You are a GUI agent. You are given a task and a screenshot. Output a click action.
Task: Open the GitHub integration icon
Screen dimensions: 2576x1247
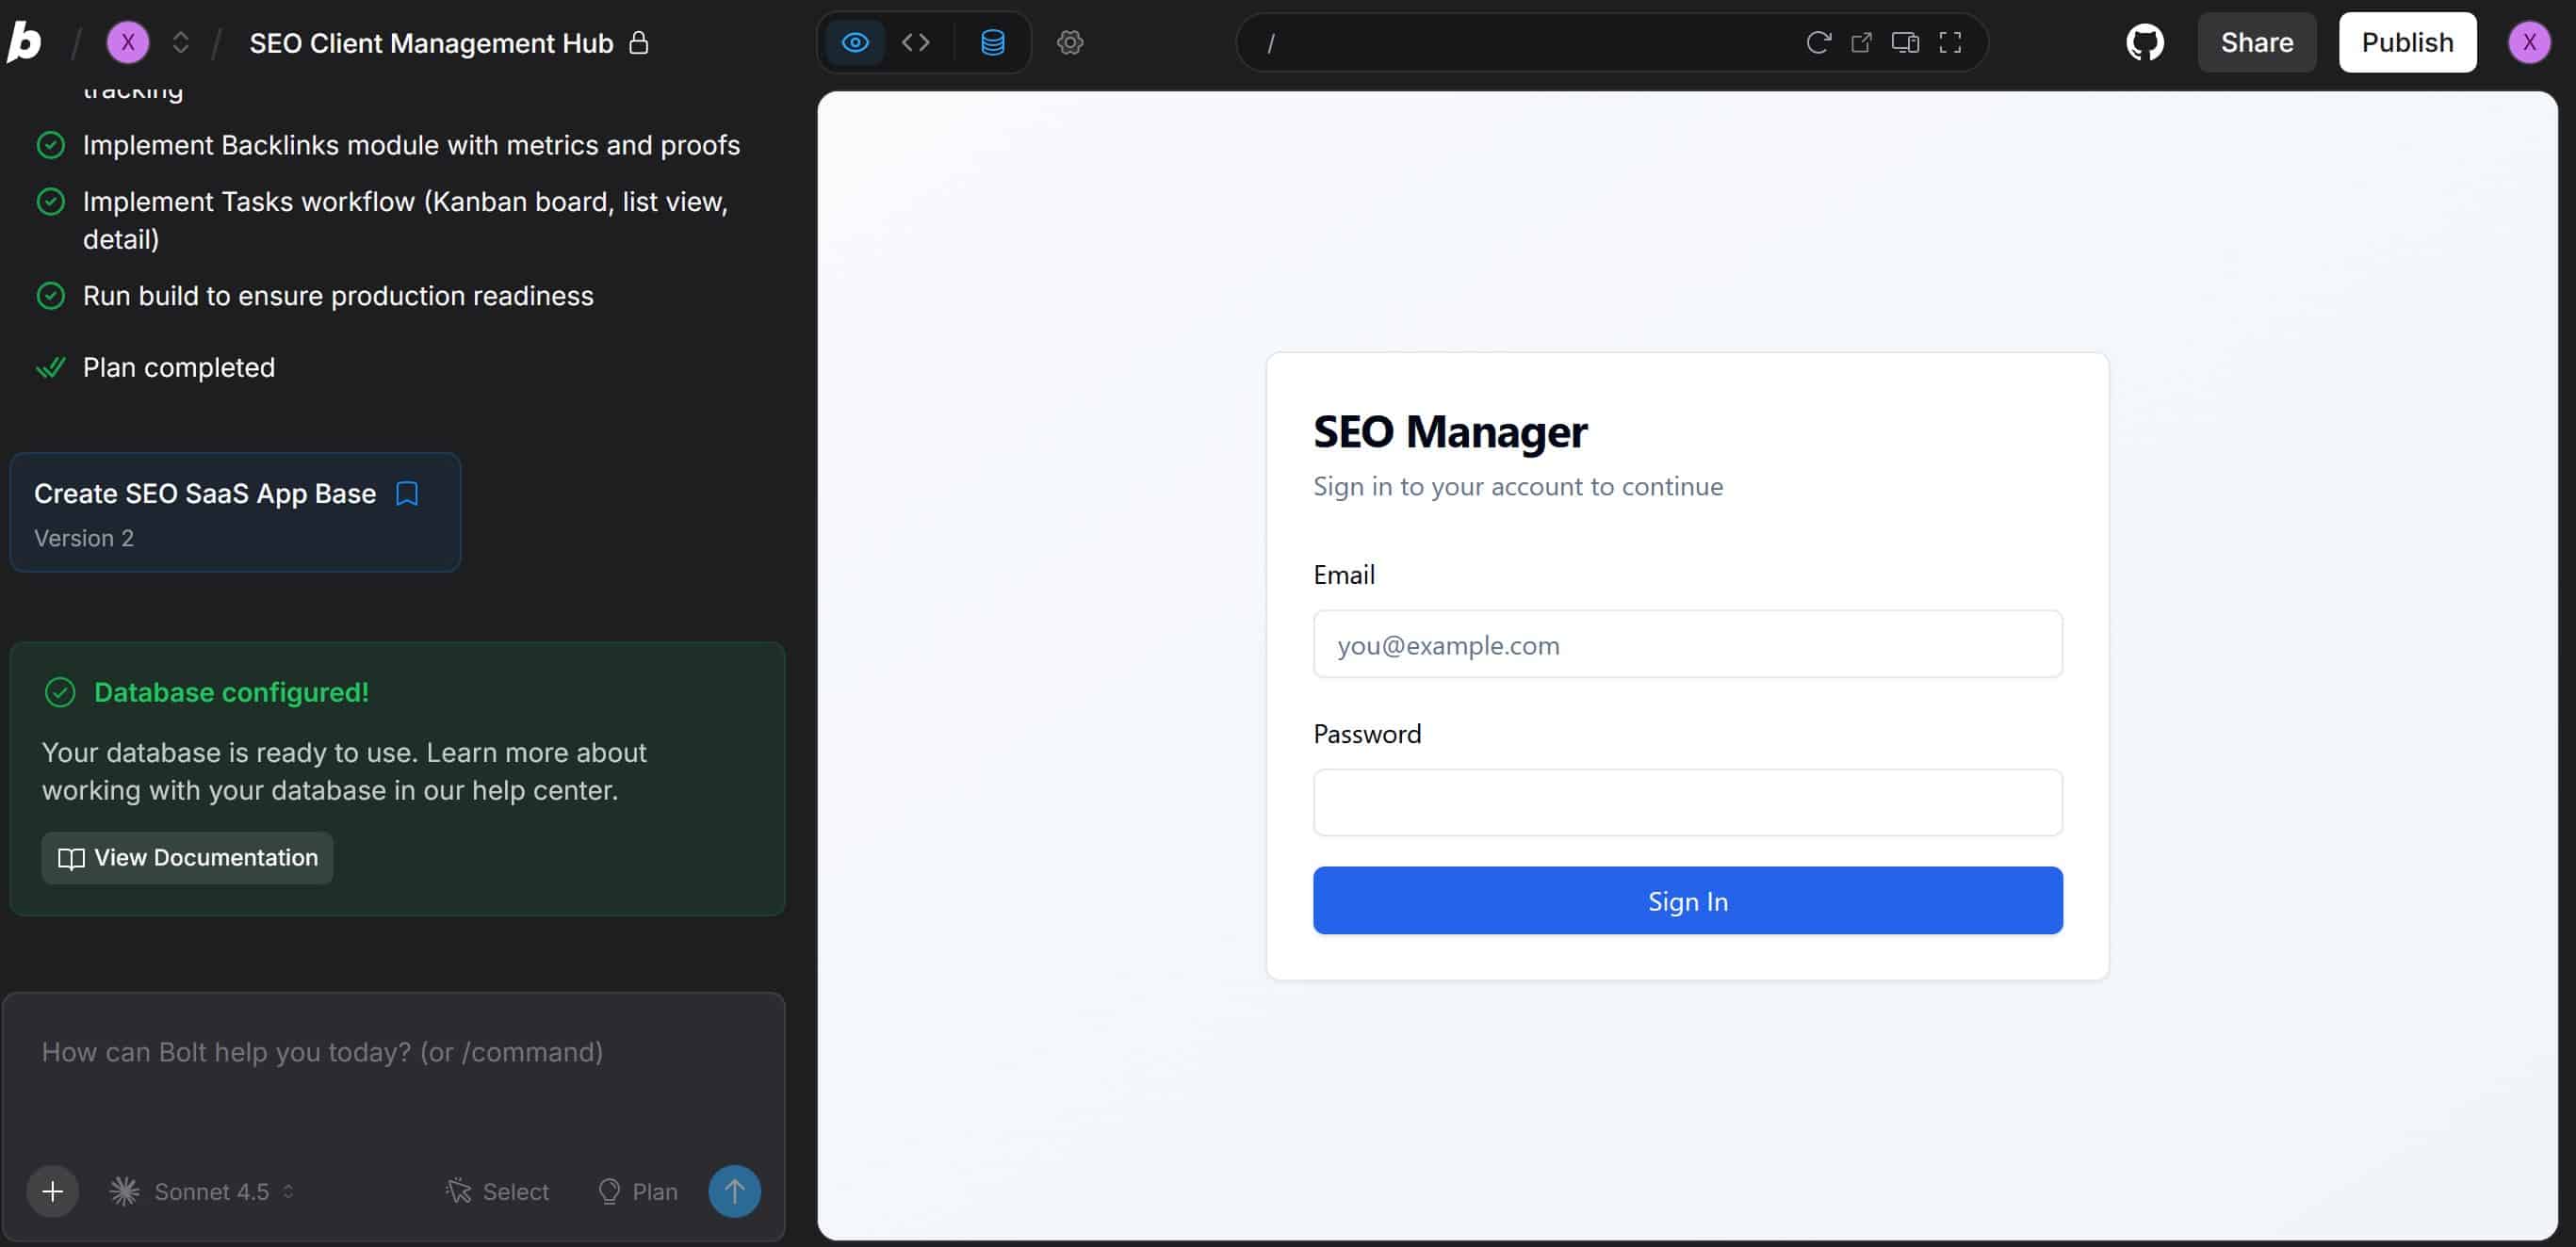pyautogui.click(x=2145, y=42)
